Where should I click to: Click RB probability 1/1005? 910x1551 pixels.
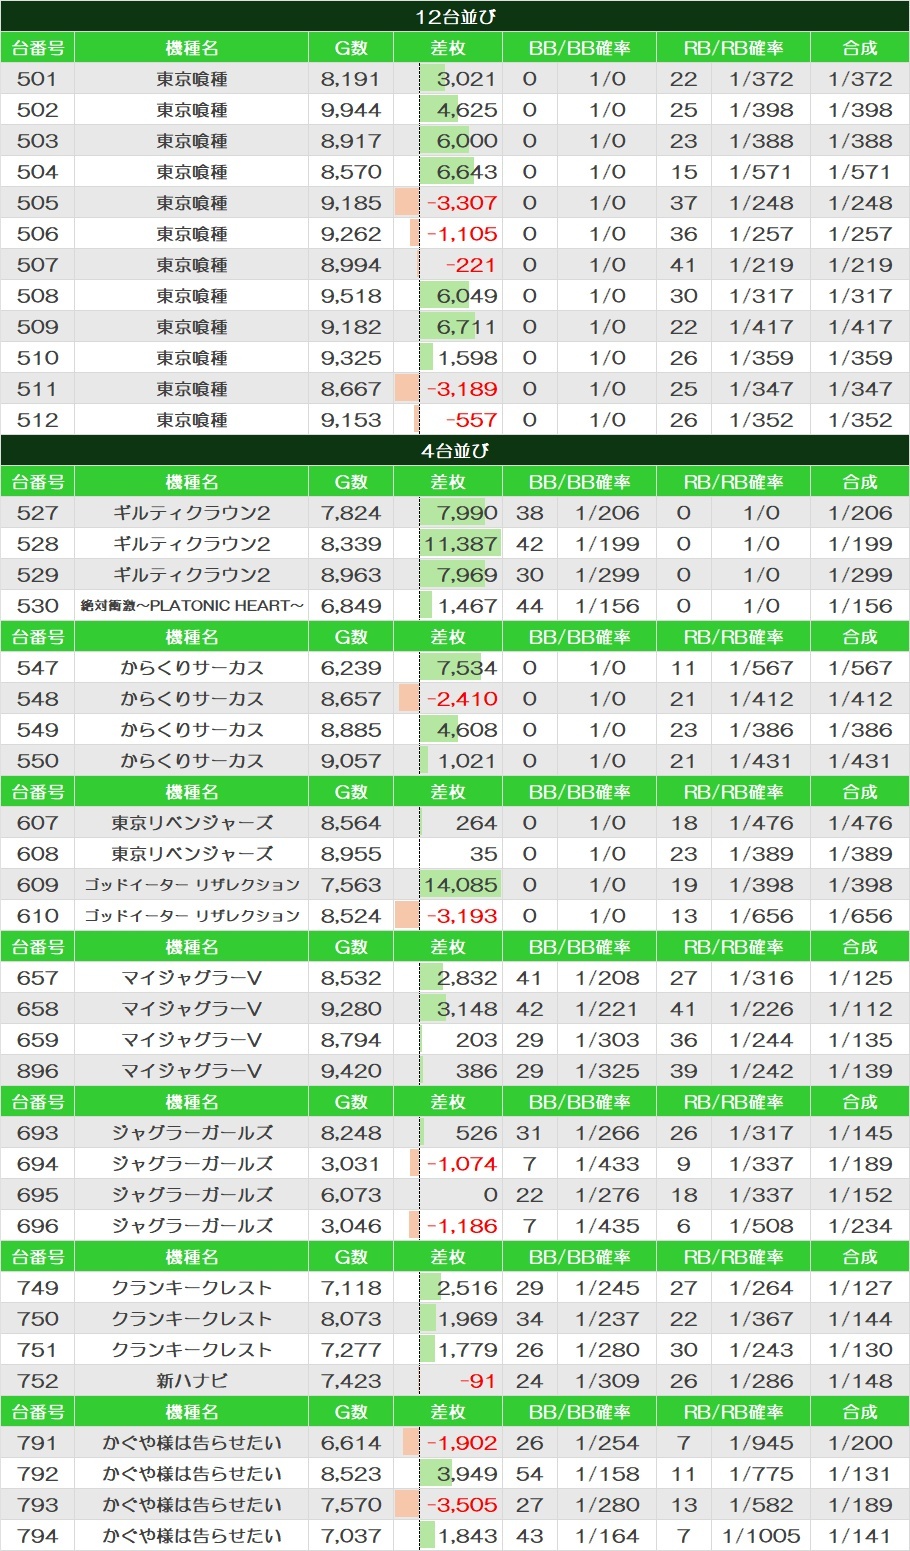761,1536
